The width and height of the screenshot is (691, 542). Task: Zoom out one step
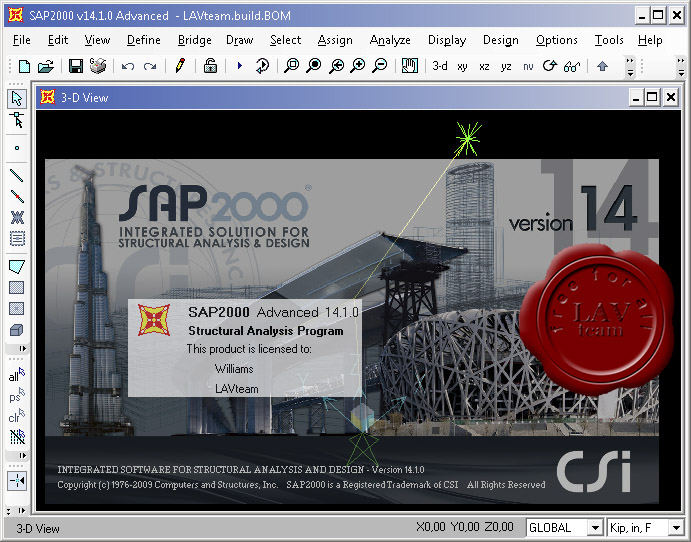click(379, 66)
